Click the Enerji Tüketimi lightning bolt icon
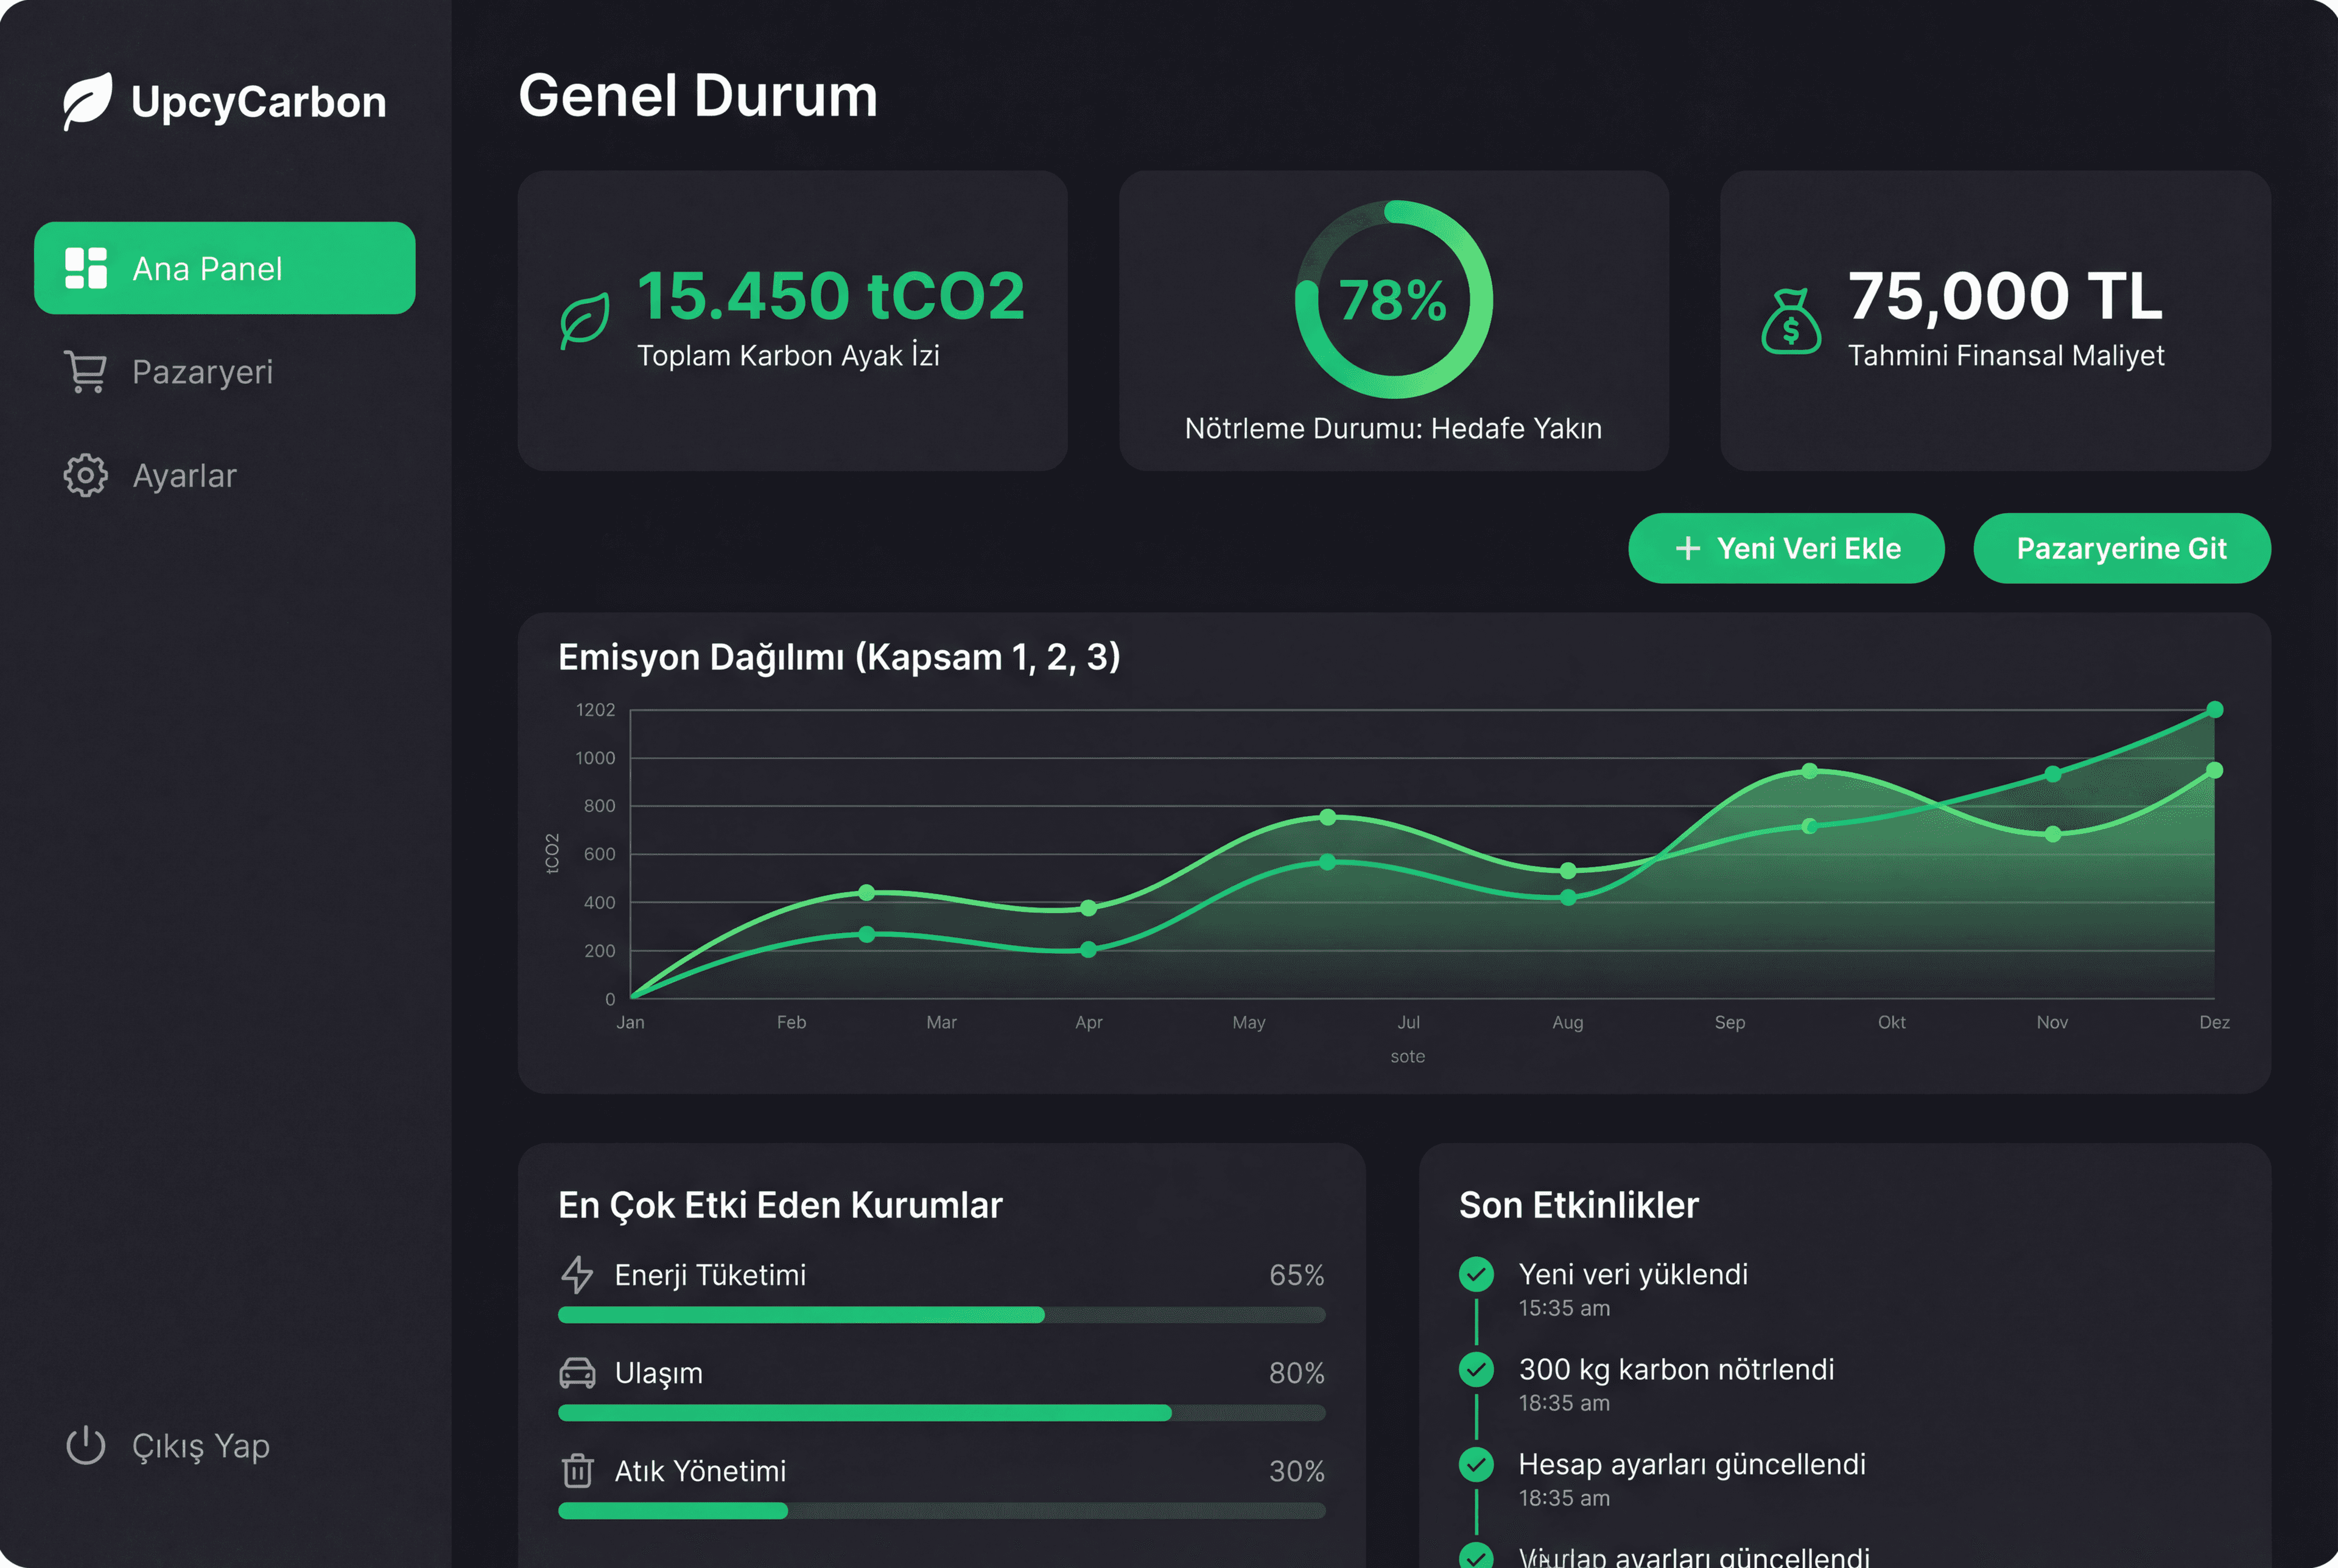The height and width of the screenshot is (1568, 2338). (x=577, y=1274)
